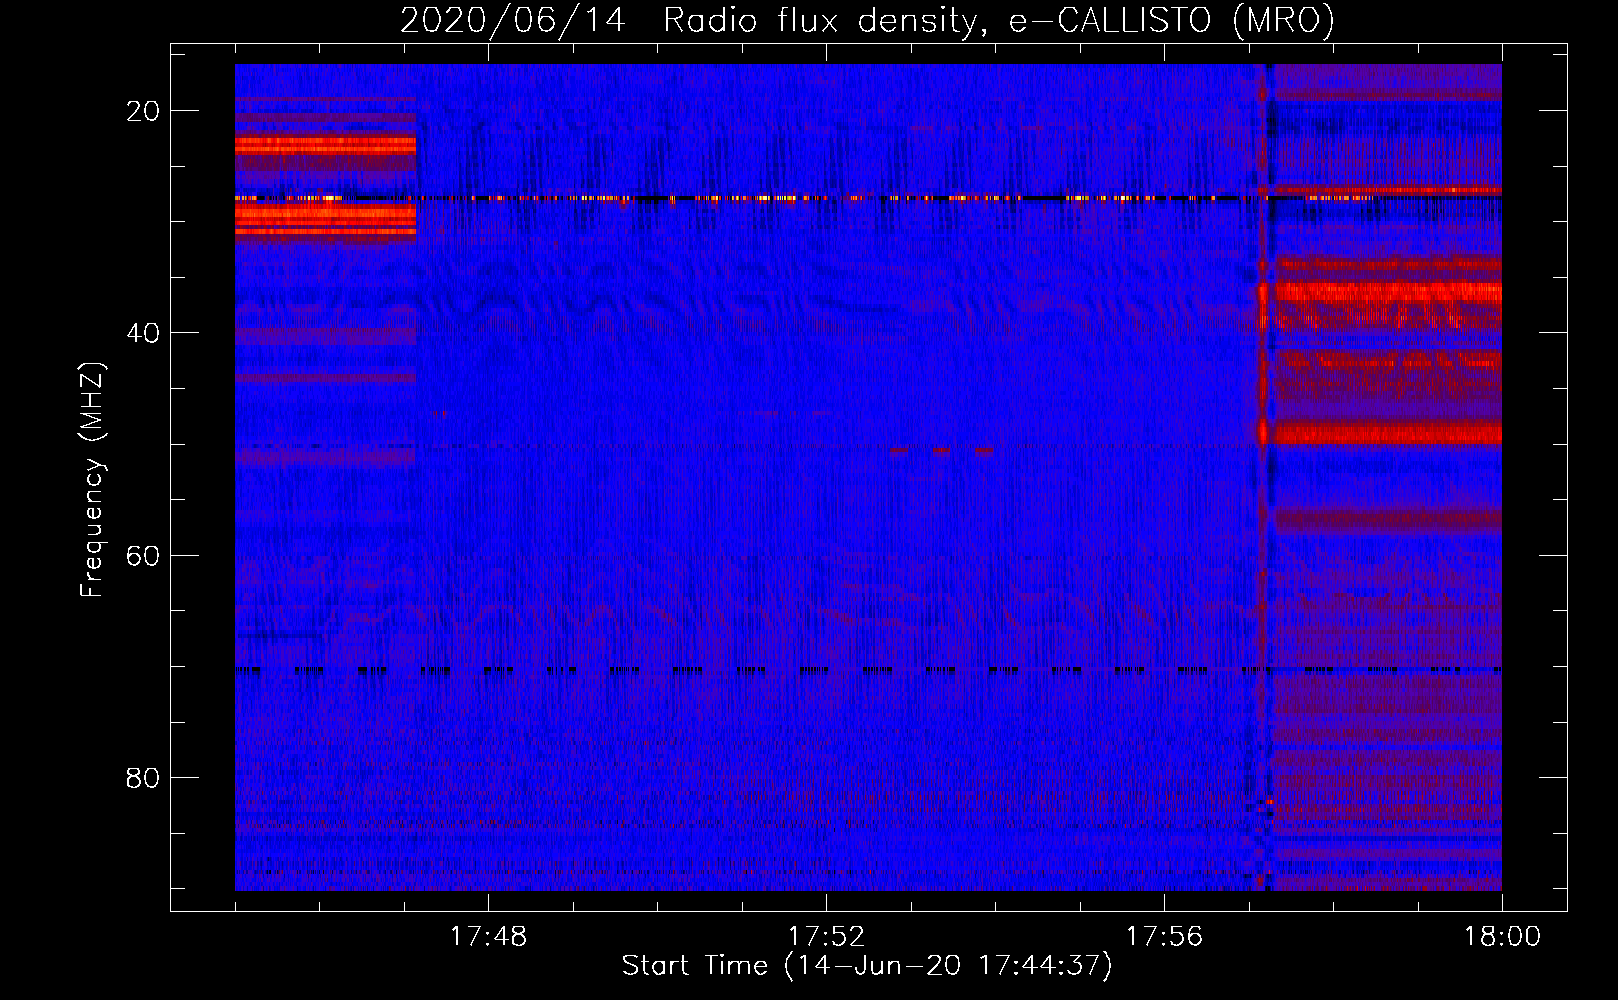Click the frequency tick label '20'
This screenshot has width=1618, height=1000.
143,111
